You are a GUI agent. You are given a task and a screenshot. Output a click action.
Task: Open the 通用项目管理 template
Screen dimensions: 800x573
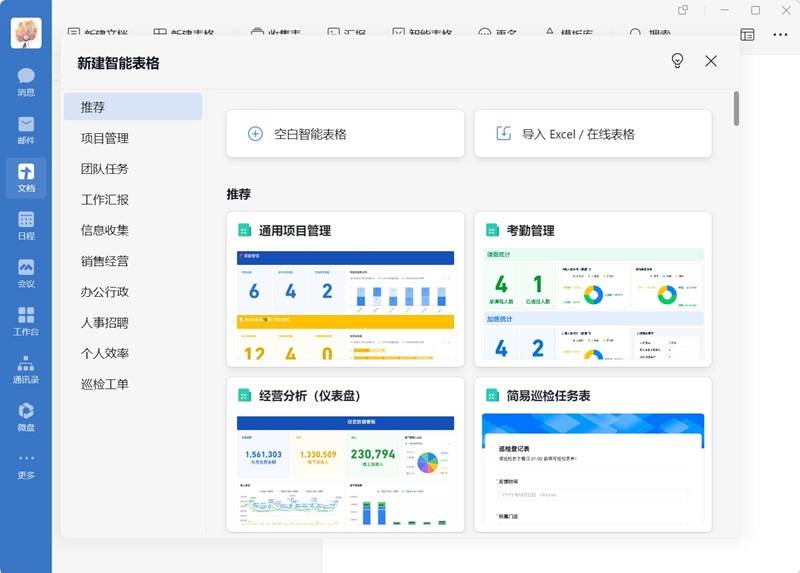[x=345, y=290]
